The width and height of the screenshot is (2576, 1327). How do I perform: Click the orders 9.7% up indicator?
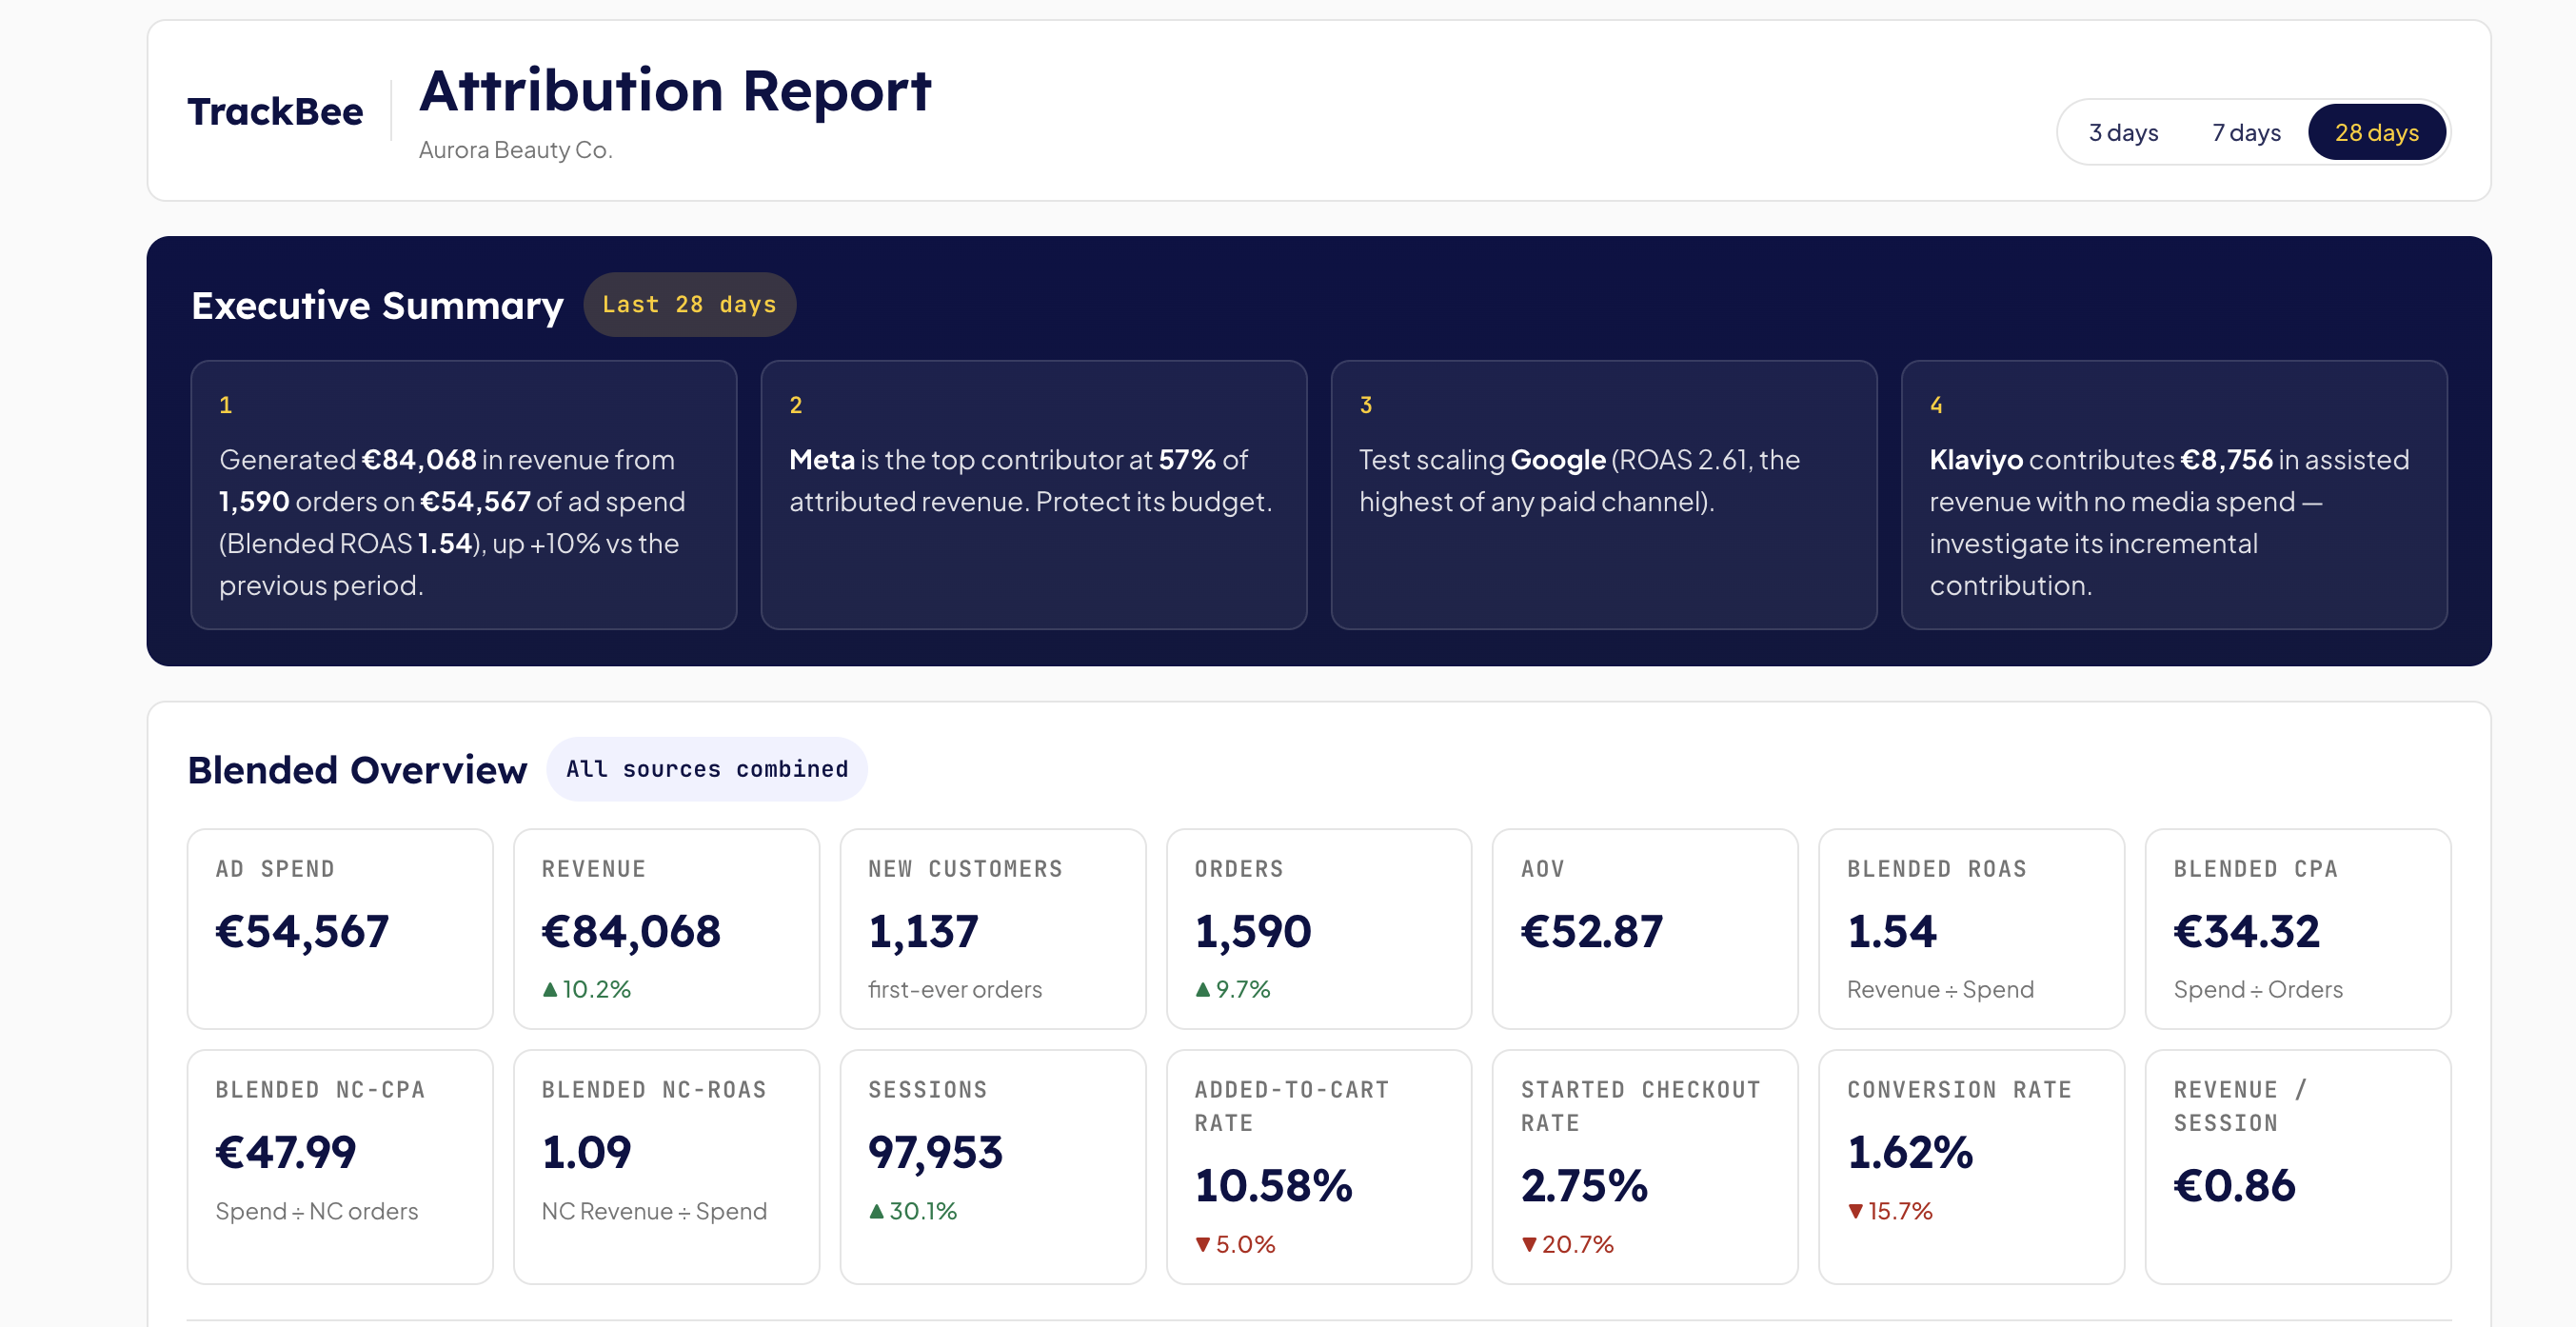pos(1232,989)
